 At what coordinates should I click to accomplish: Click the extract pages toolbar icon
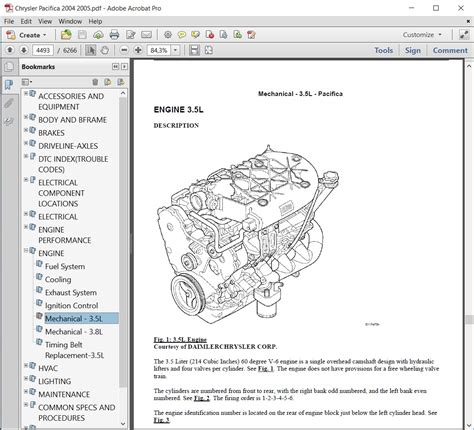(223, 35)
